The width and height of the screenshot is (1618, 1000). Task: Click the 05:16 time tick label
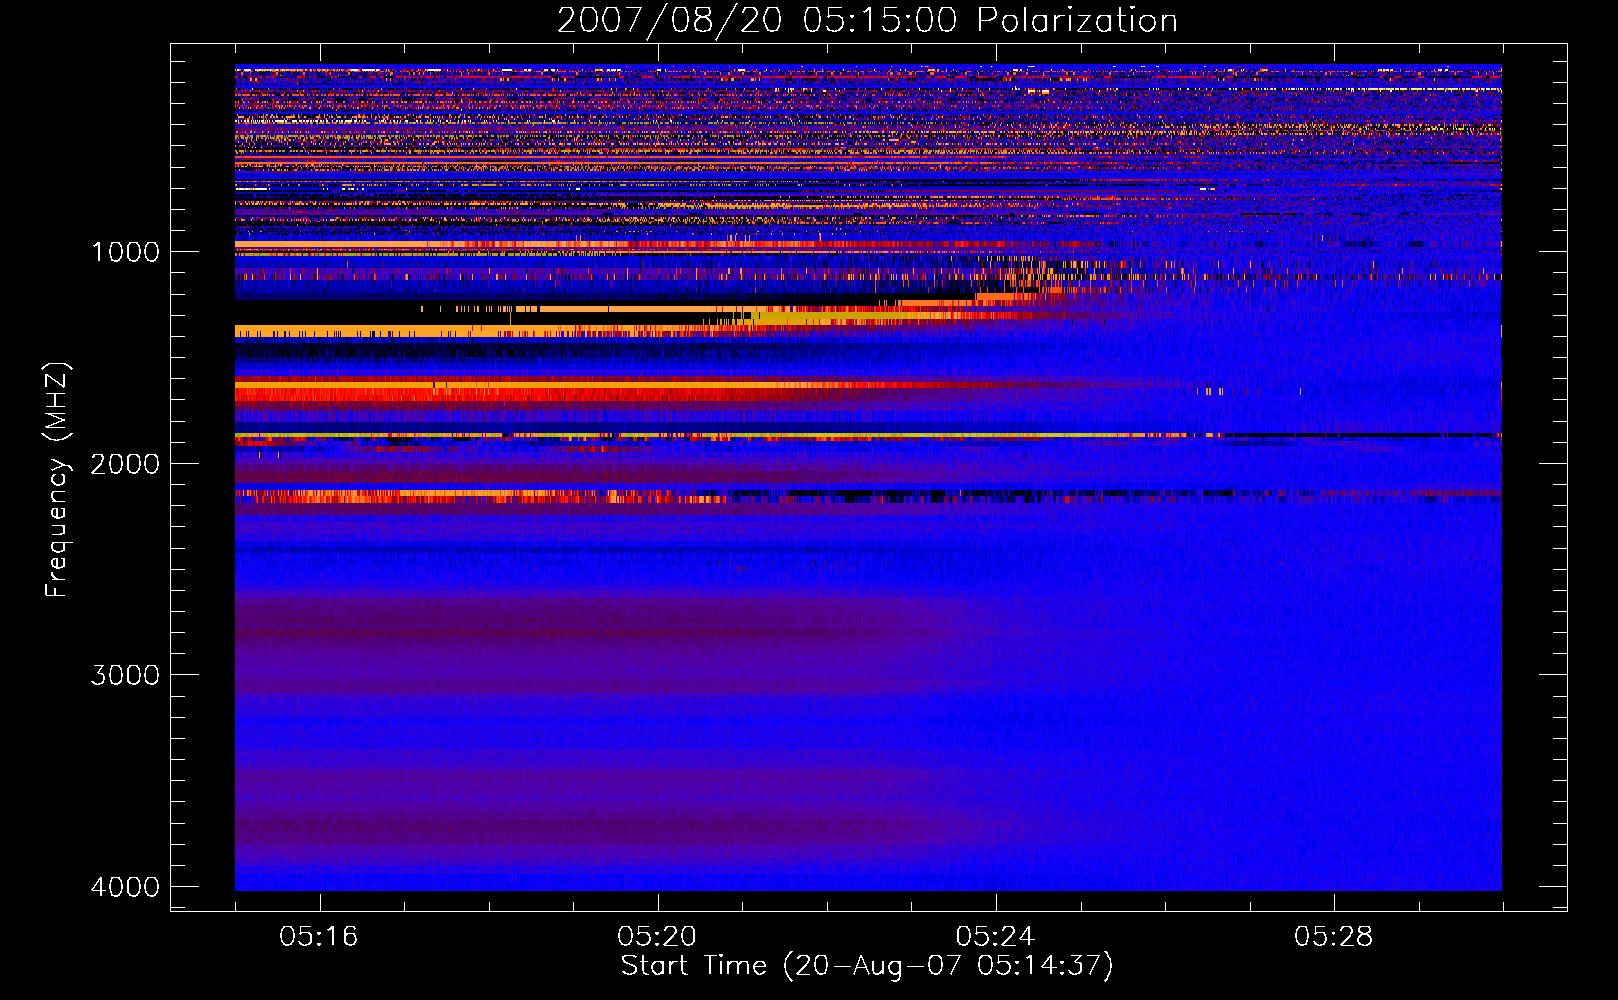[x=319, y=937]
